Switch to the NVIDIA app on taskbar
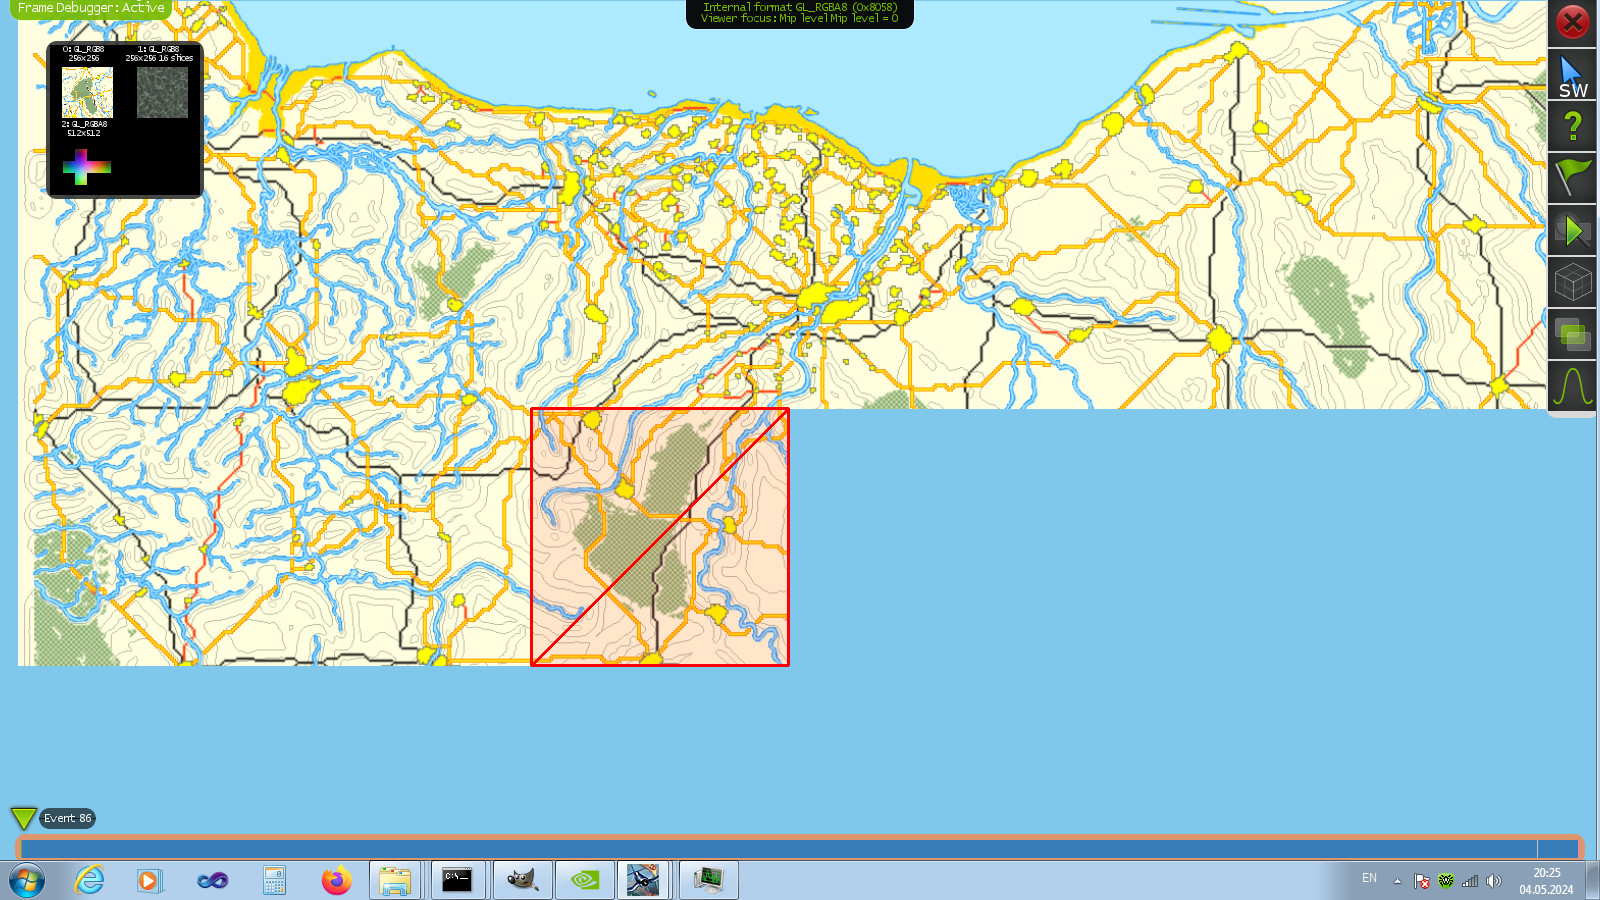 tap(585, 880)
